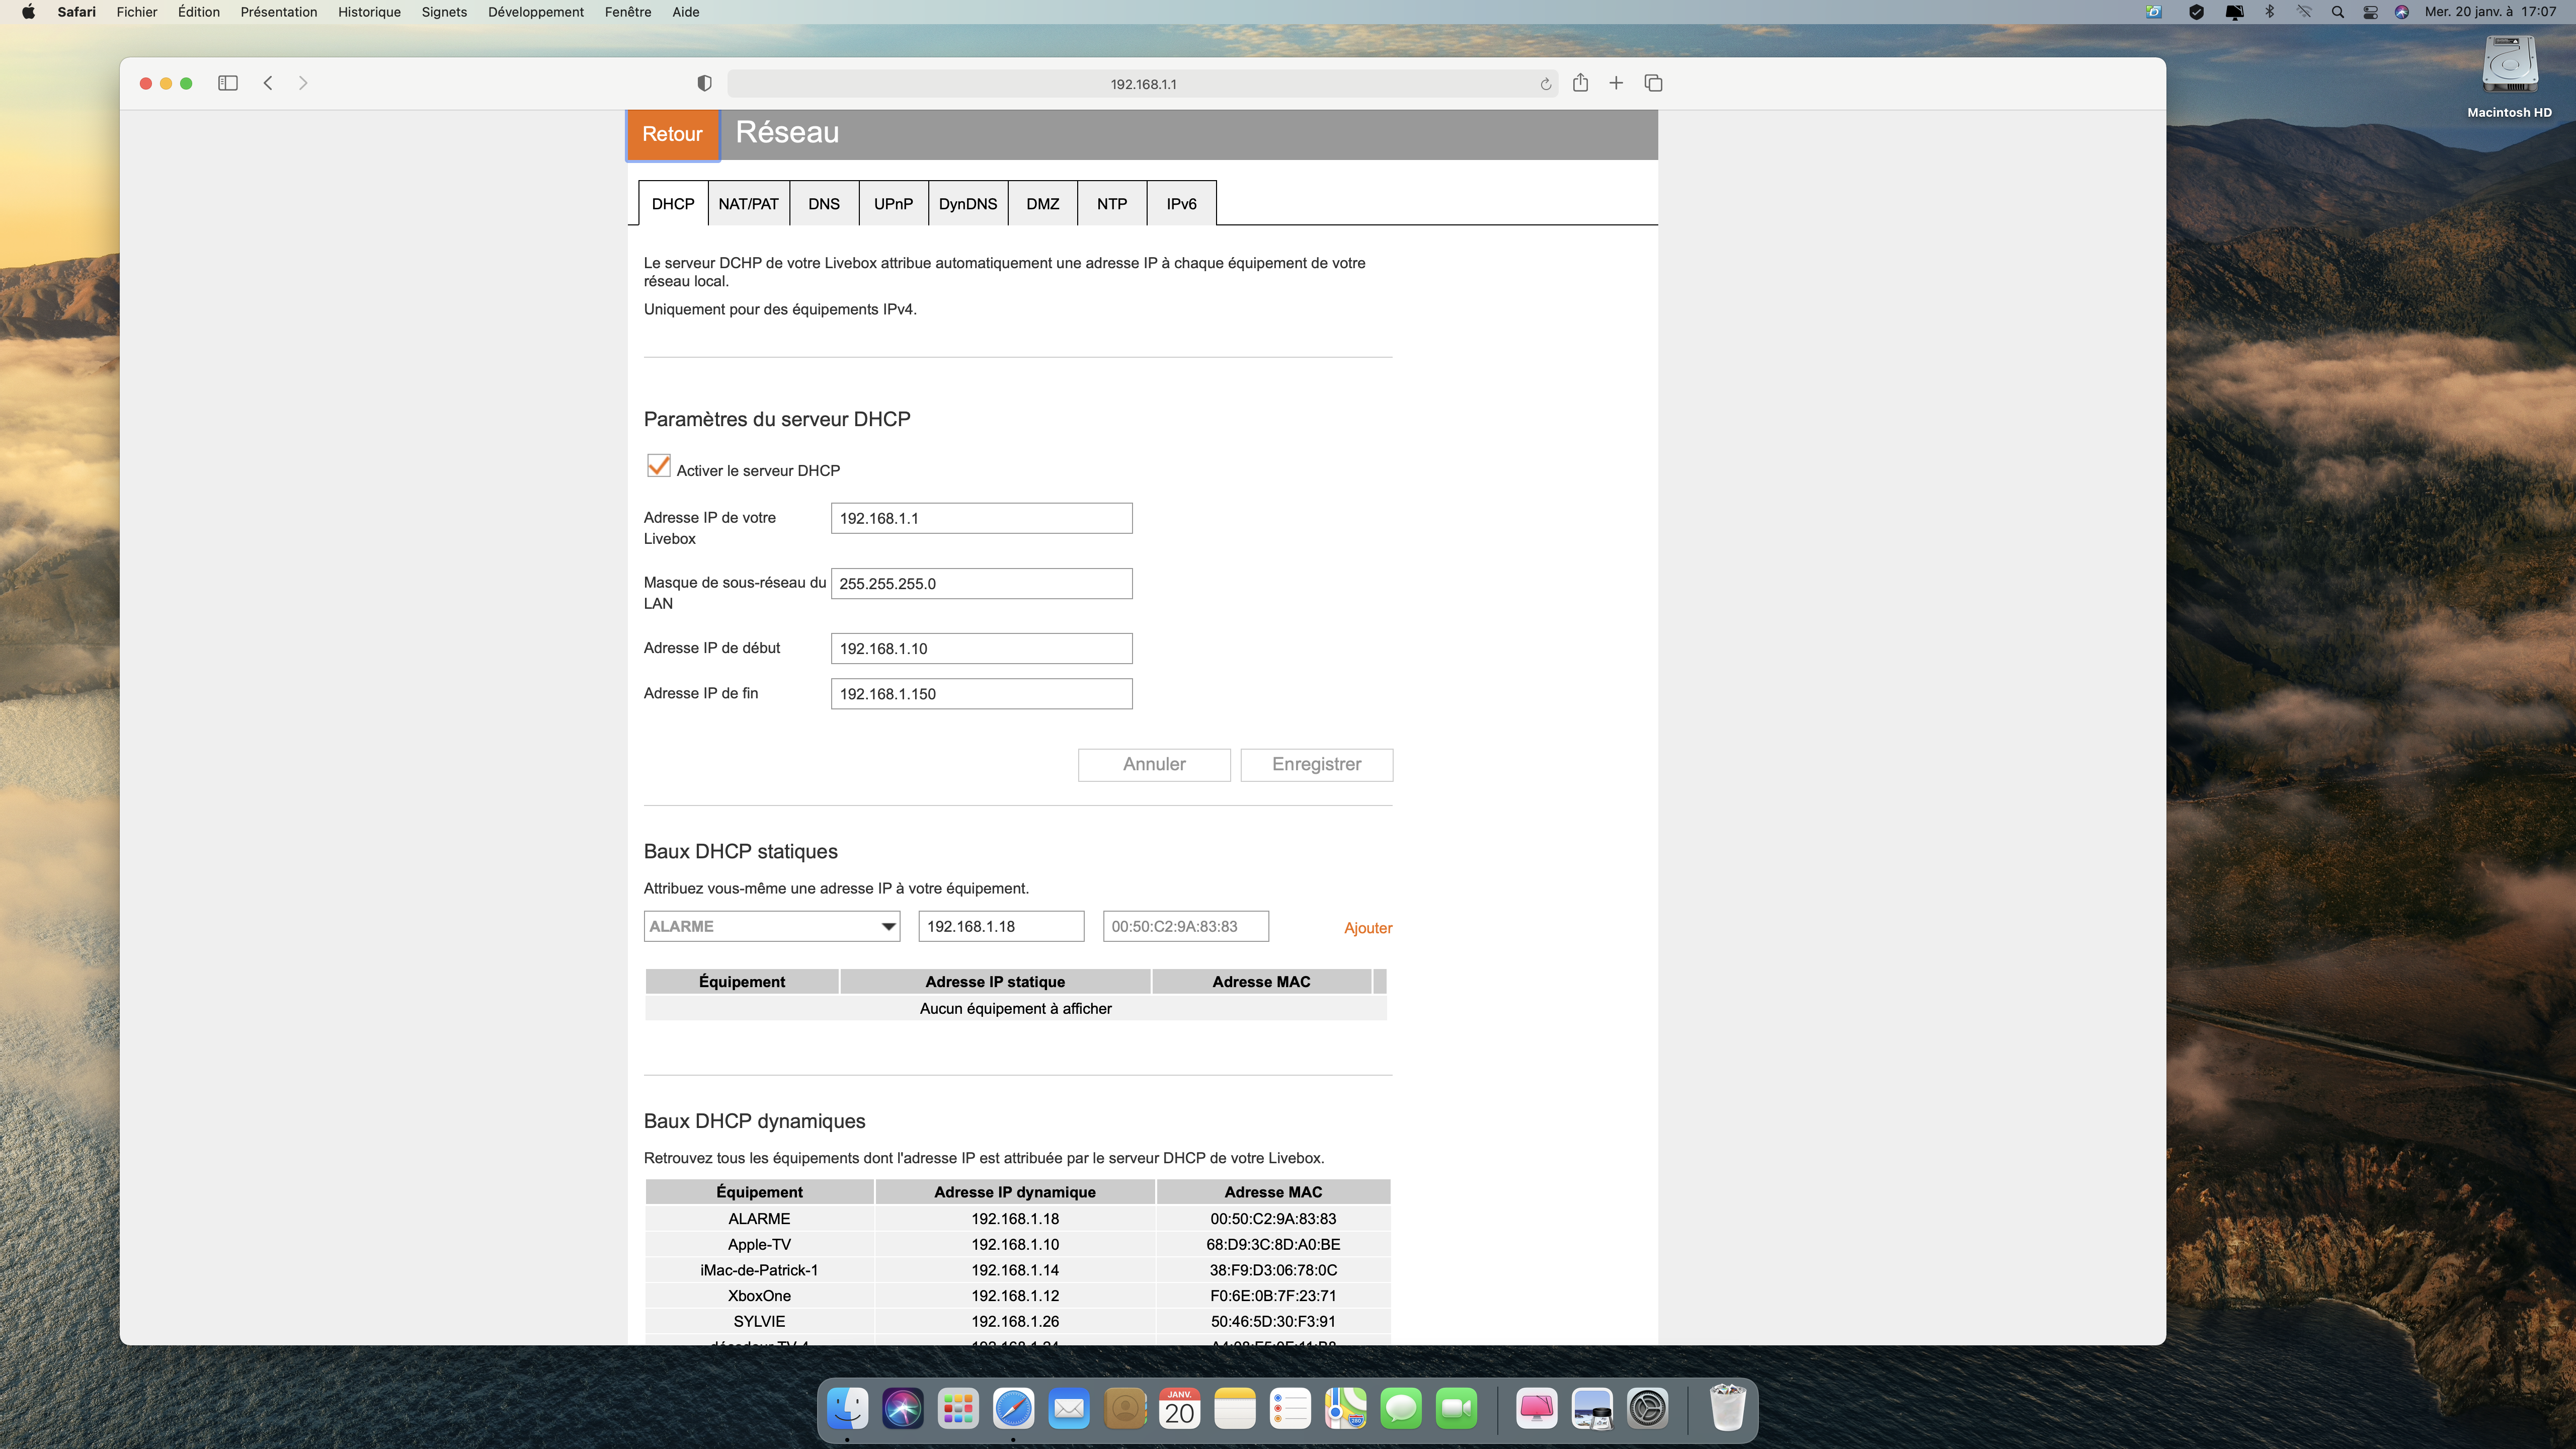The image size is (2576, 1449).
Task: Launch Siri from the Dock
Action: [903, 1409]
